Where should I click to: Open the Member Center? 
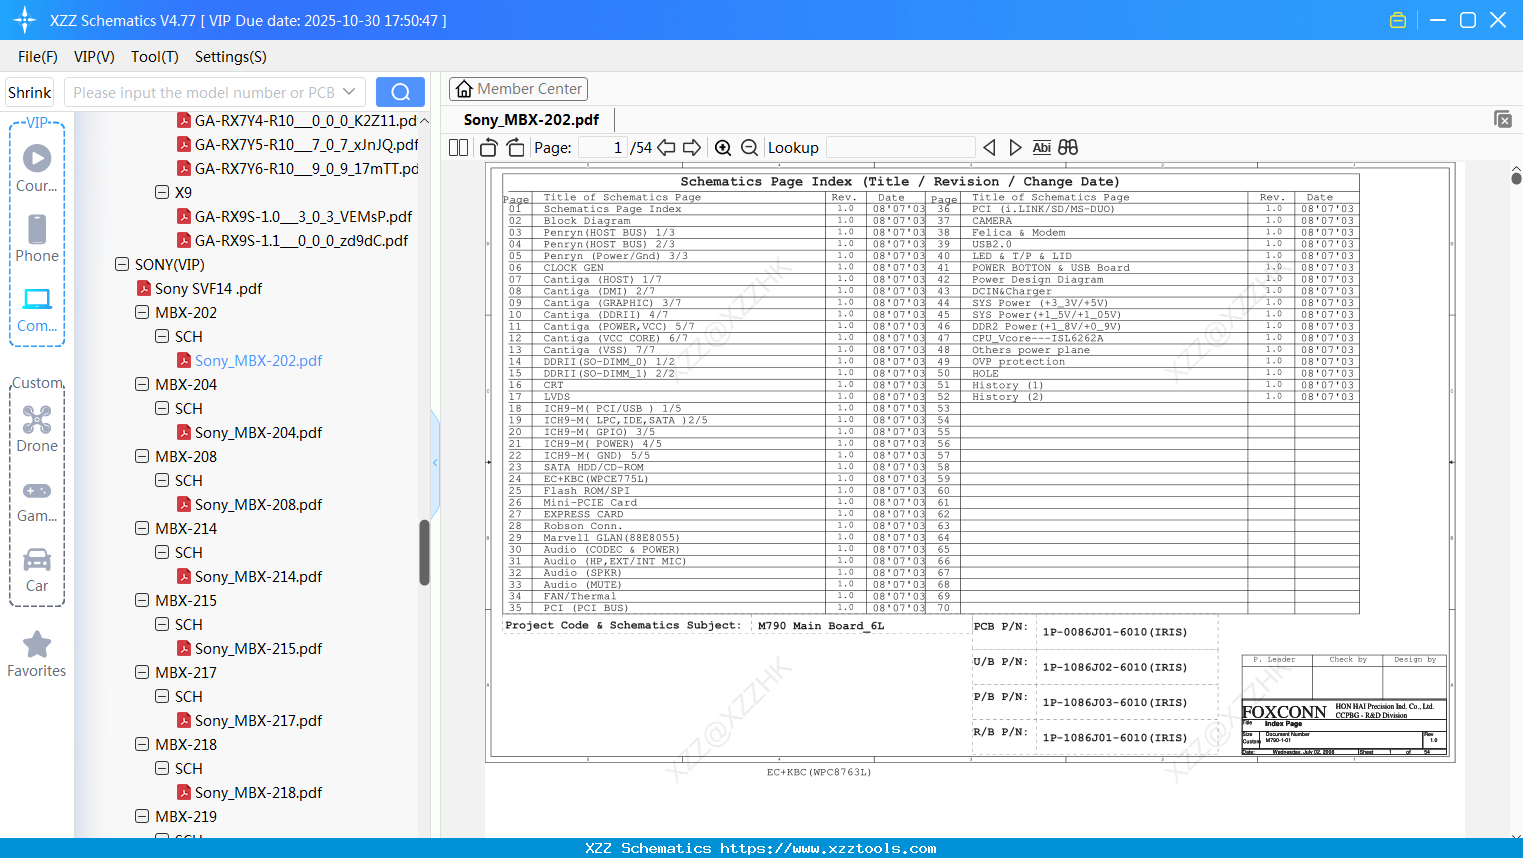[x=518, y=89]
